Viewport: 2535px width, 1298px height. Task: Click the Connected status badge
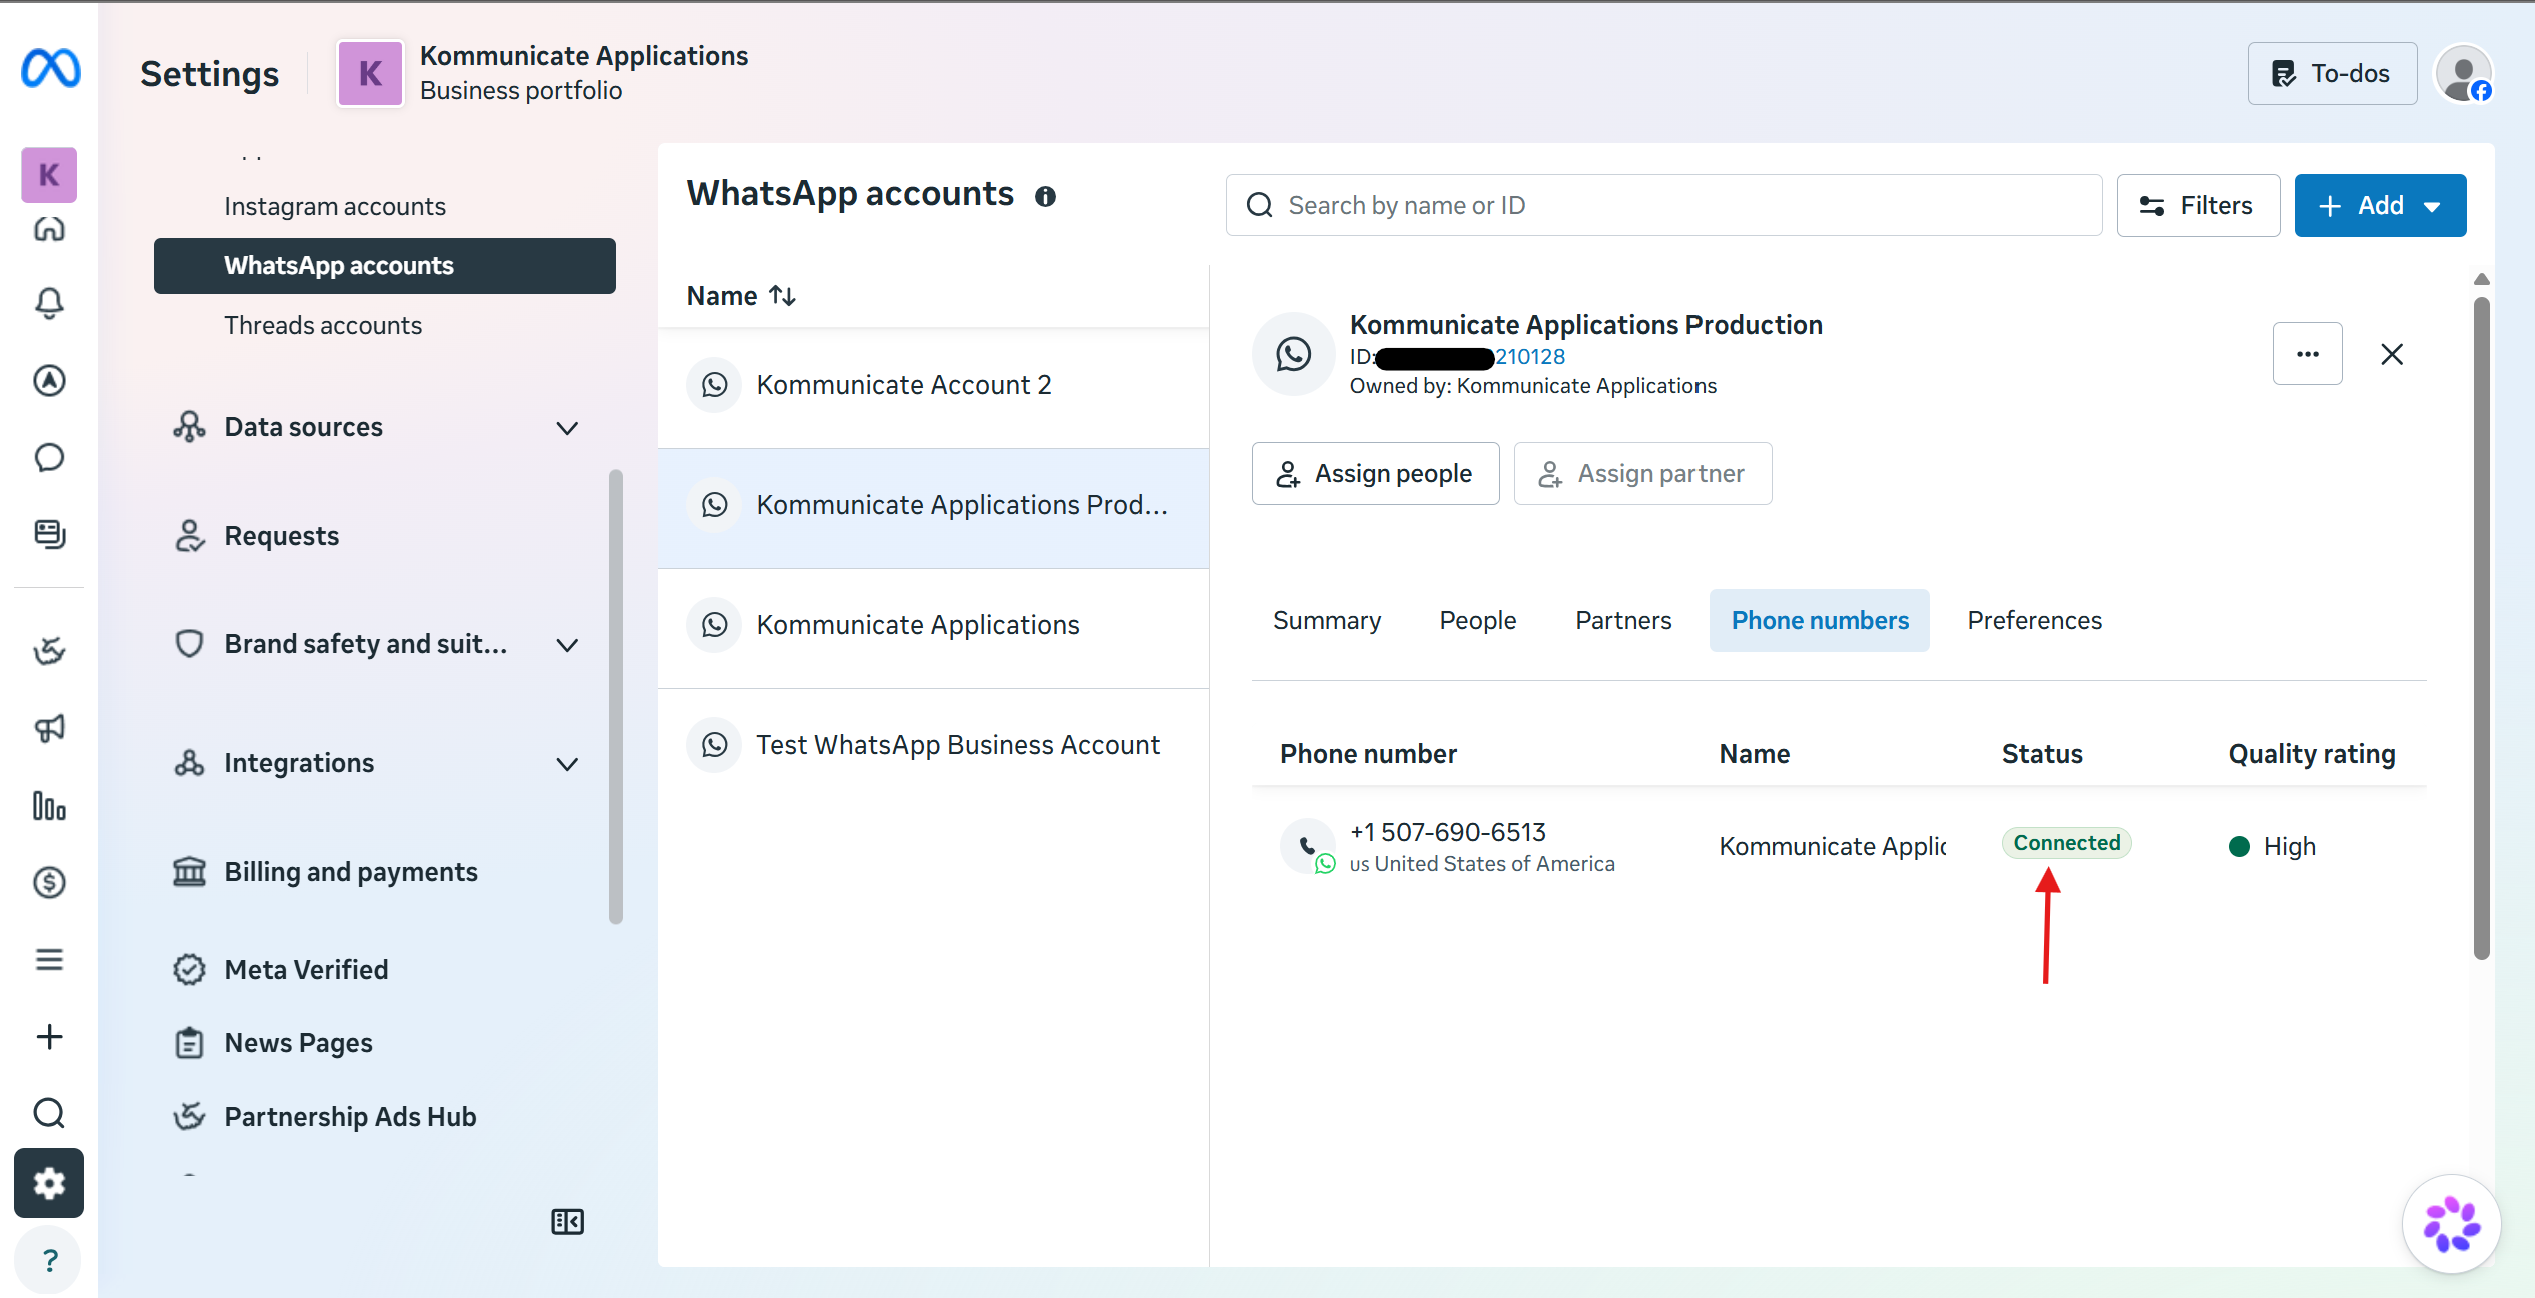tap(2066, 843)
